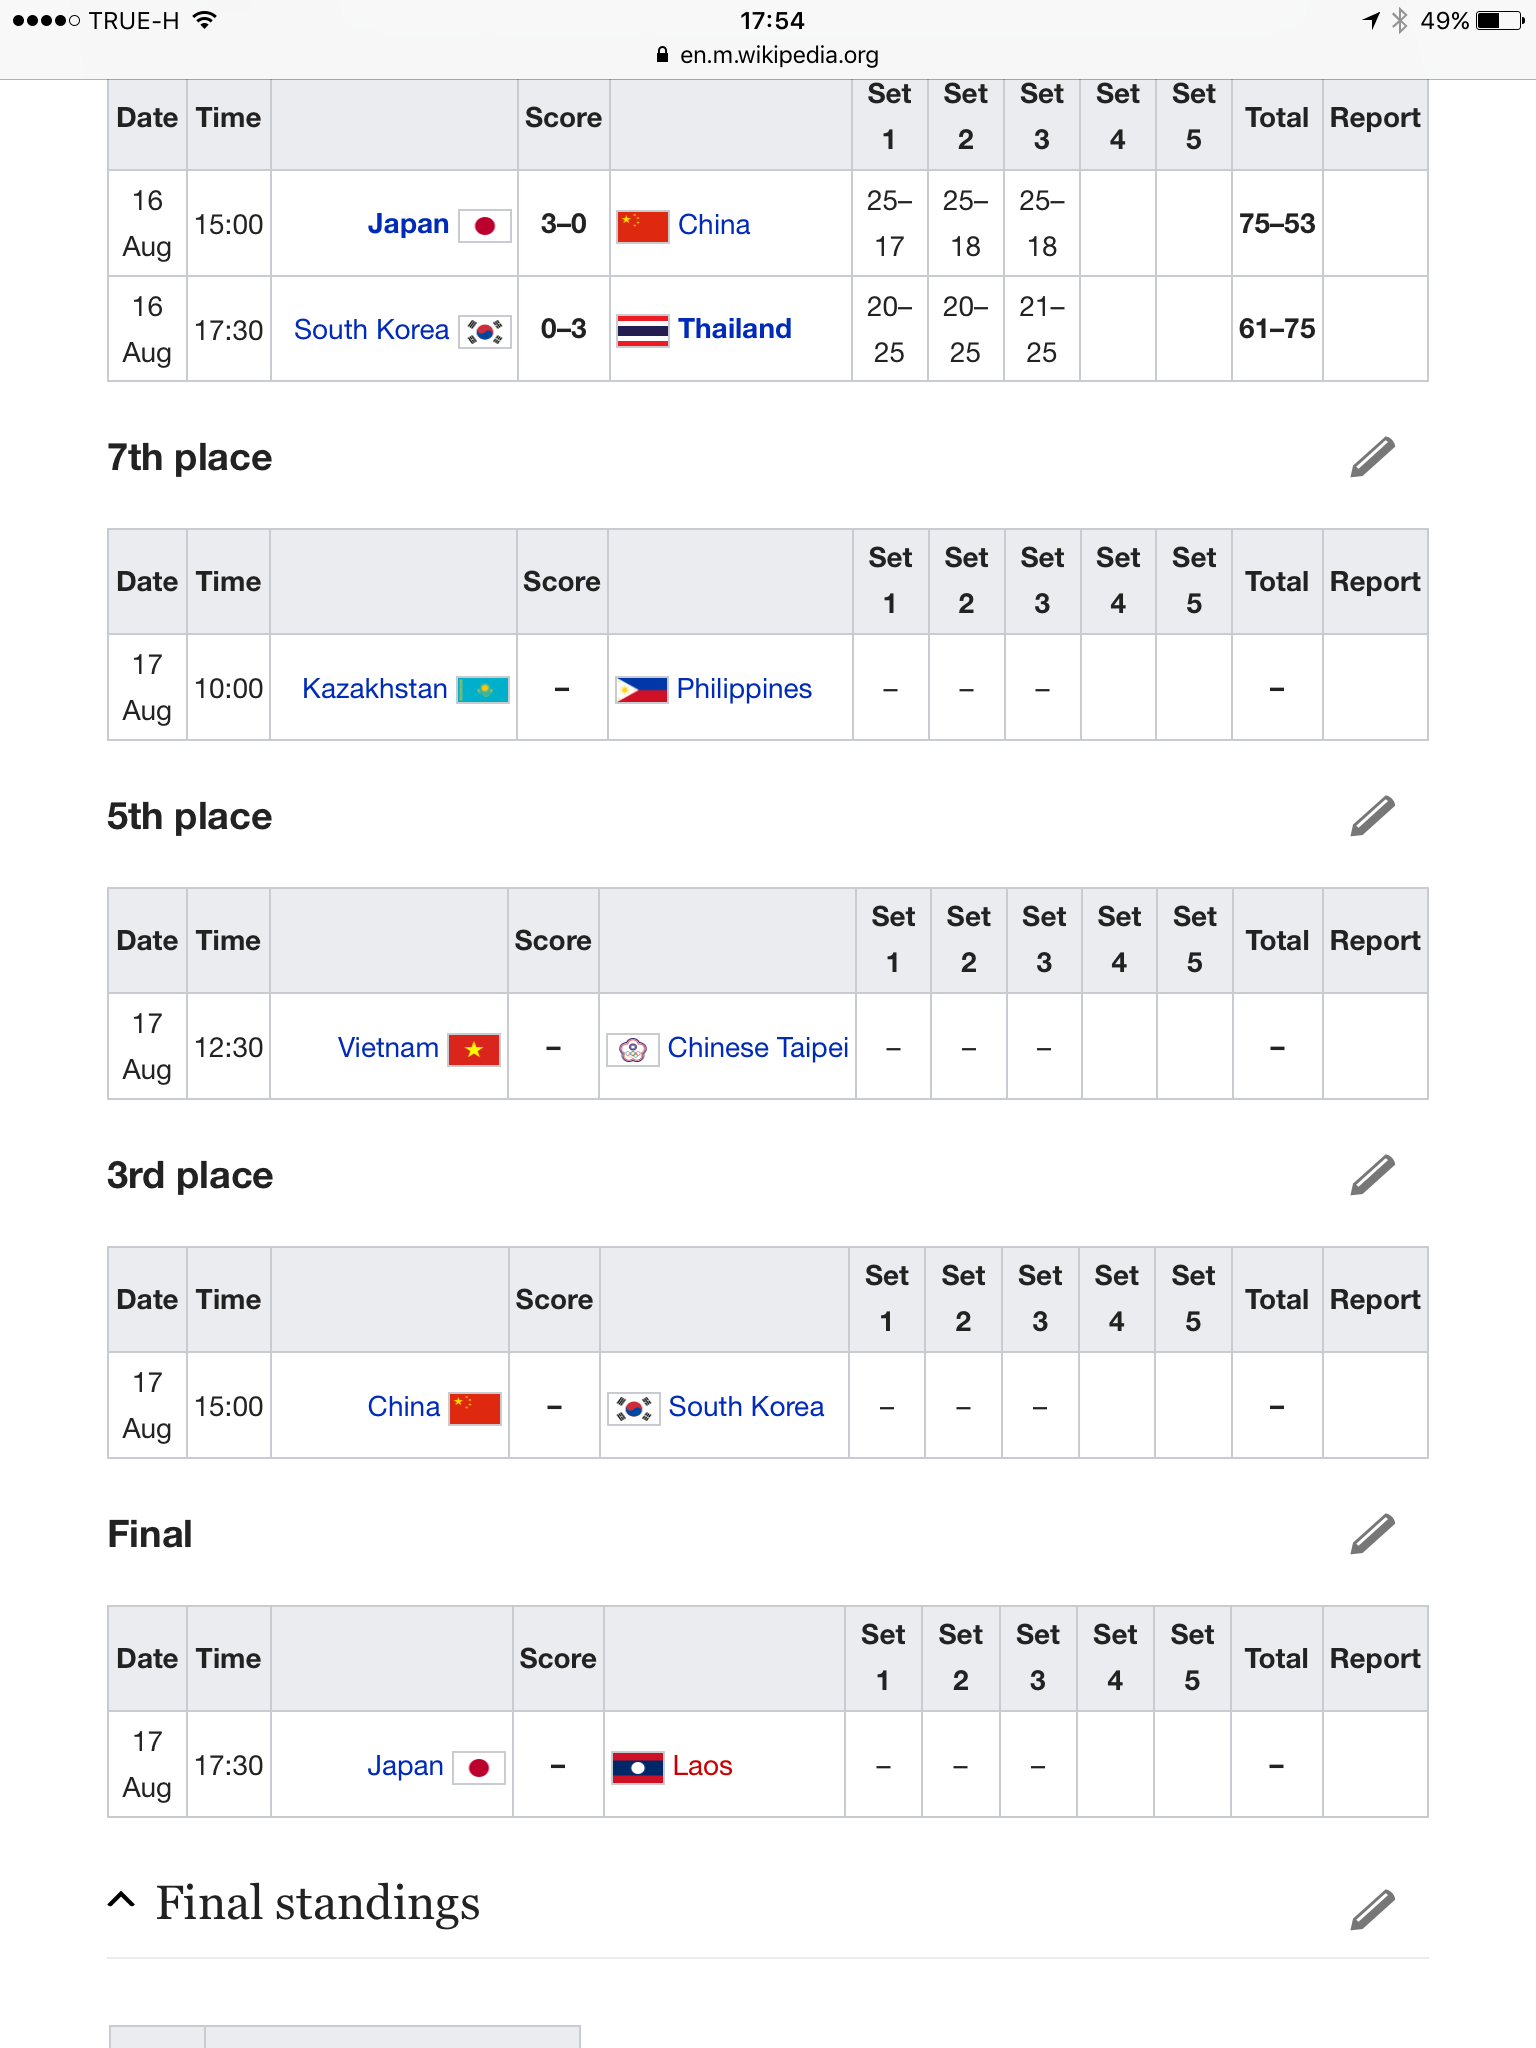Open the Laos flag image
Image resolution: width=1536 pixels, height=2048 pixels.
(637, 1767)
